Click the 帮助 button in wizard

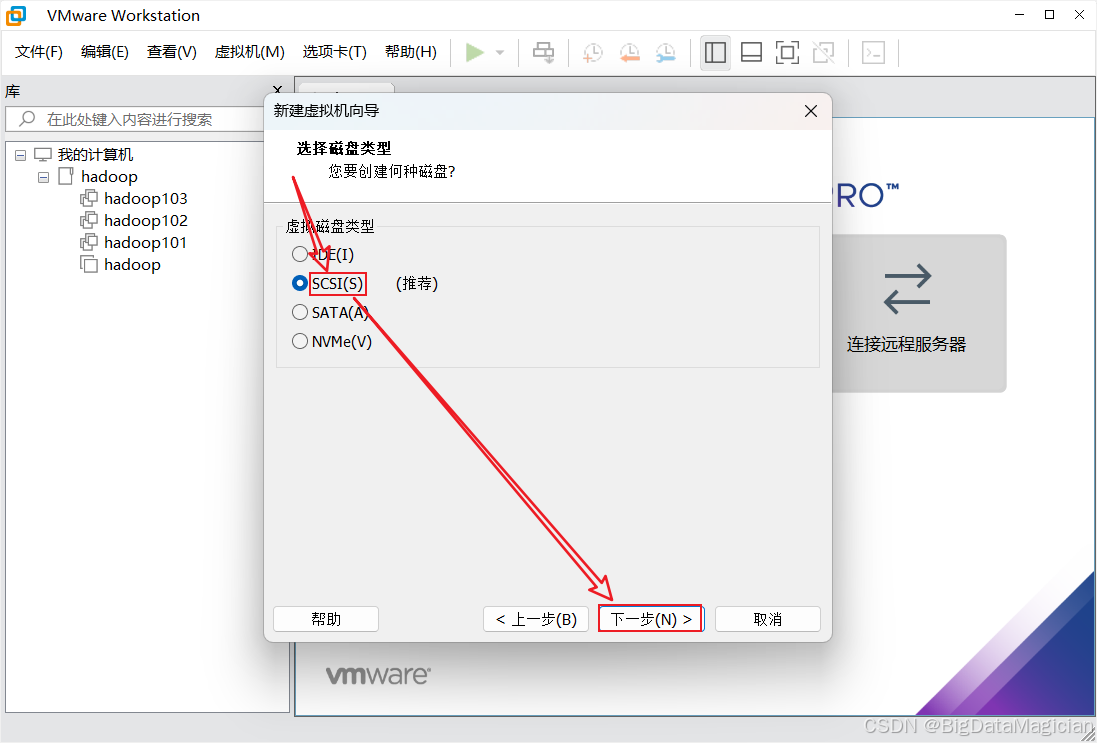(326, 619)
